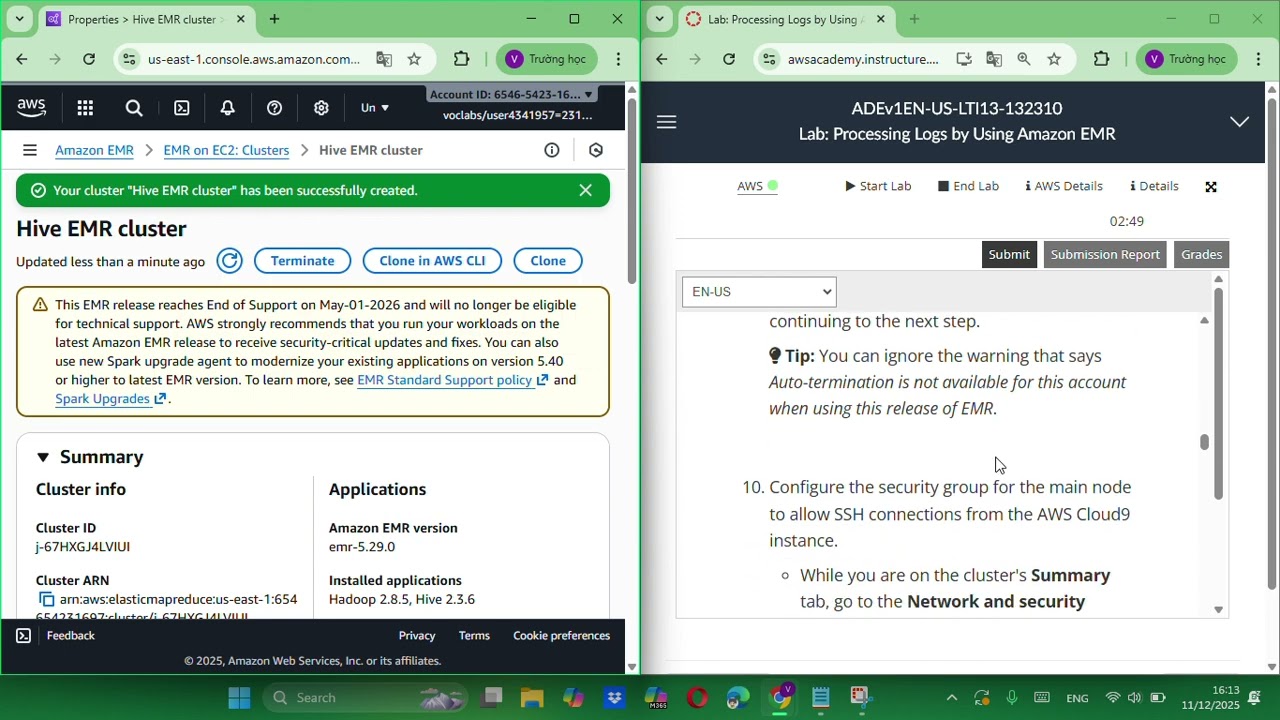The image size is (1280, 720).
Task: Open extensions in AWS browser window
Action: click(x=461, y=59)
